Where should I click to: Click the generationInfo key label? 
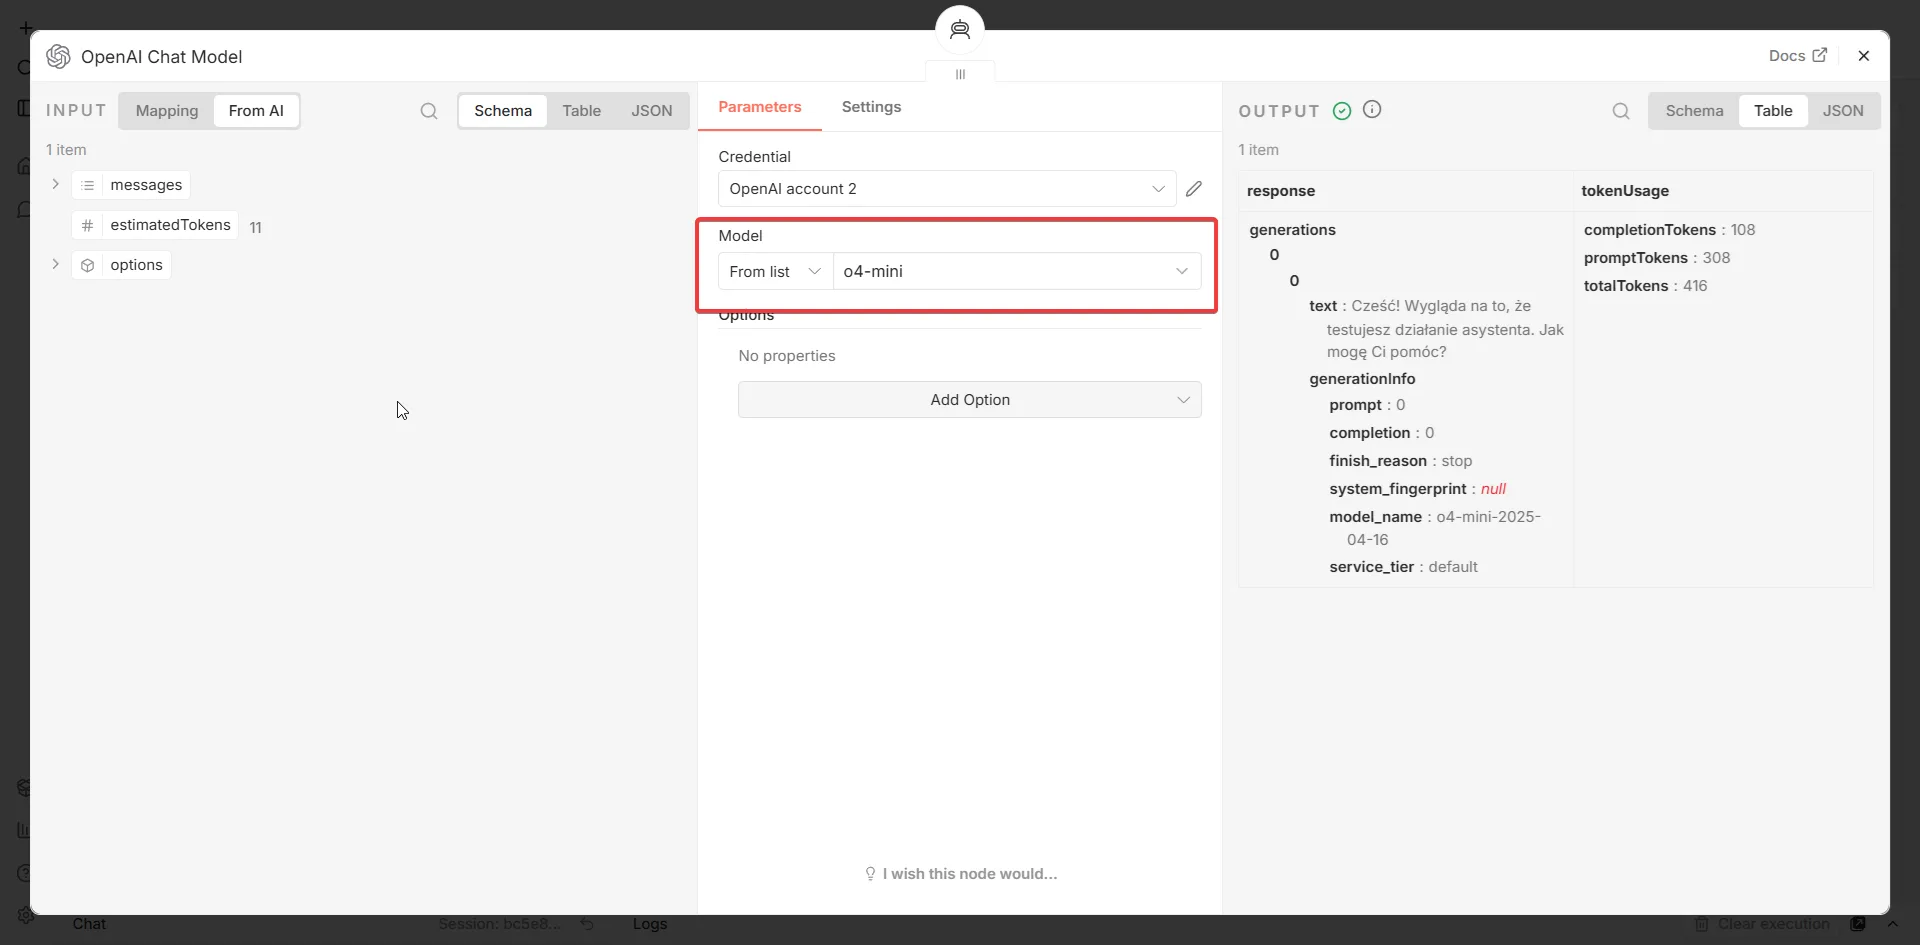click(1362, 379)
